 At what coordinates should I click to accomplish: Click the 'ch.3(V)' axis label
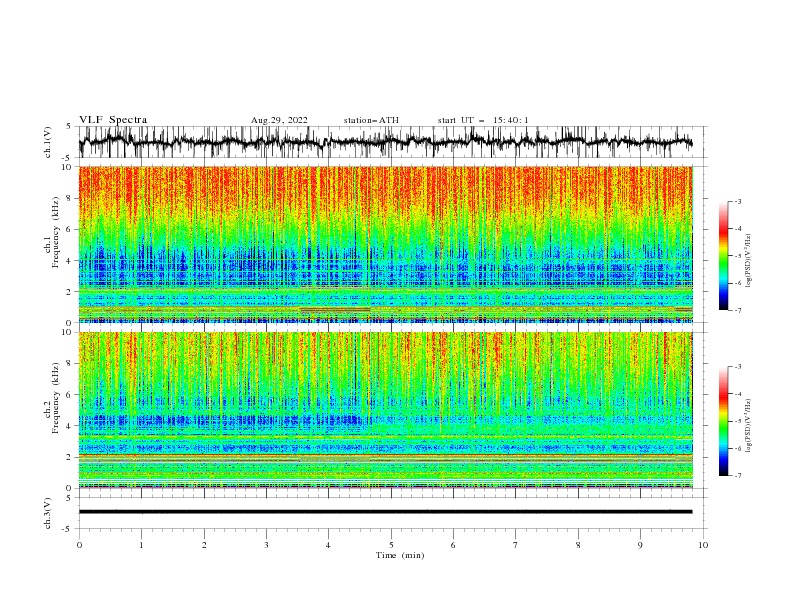(48, 513)
